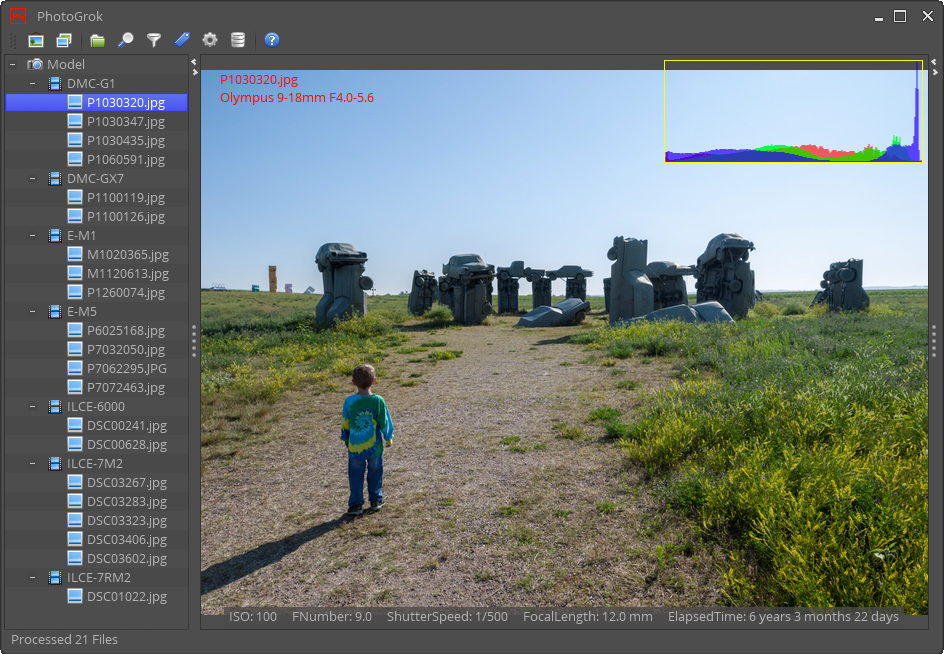The height and width of the screenshot is (654, 944).
Task: Click the blue tag icon
Action: coord(181,40)
